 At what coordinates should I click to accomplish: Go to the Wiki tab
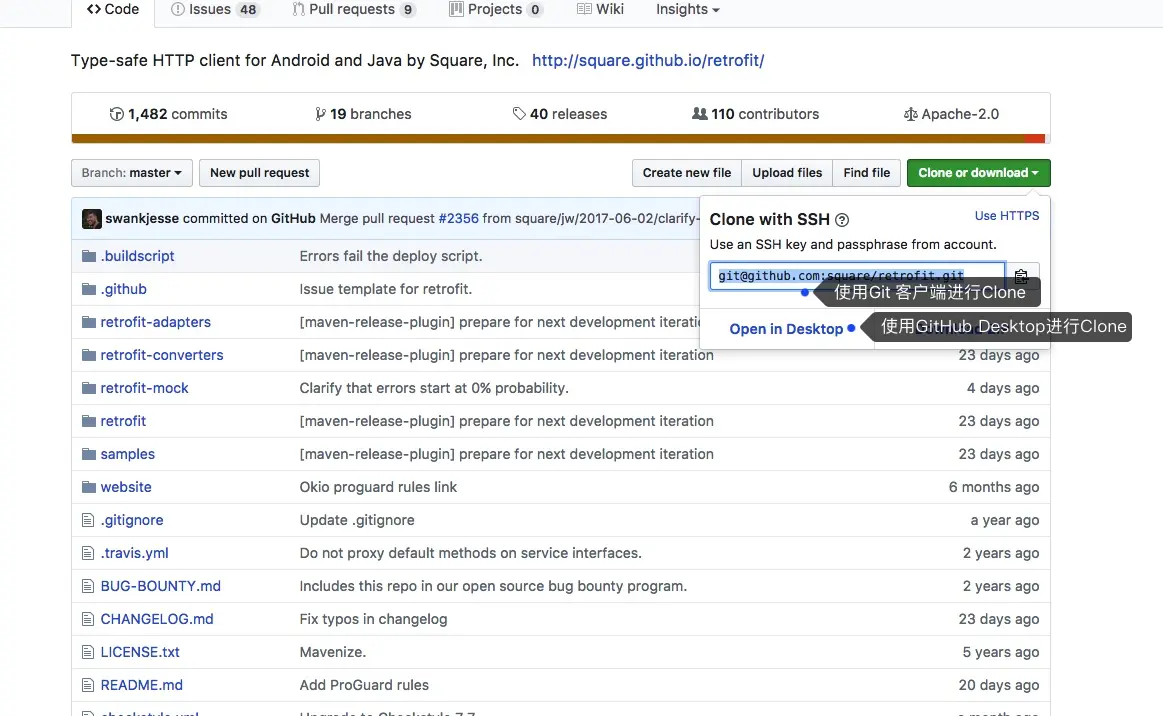pyautogui.click(x=600, y=10)
